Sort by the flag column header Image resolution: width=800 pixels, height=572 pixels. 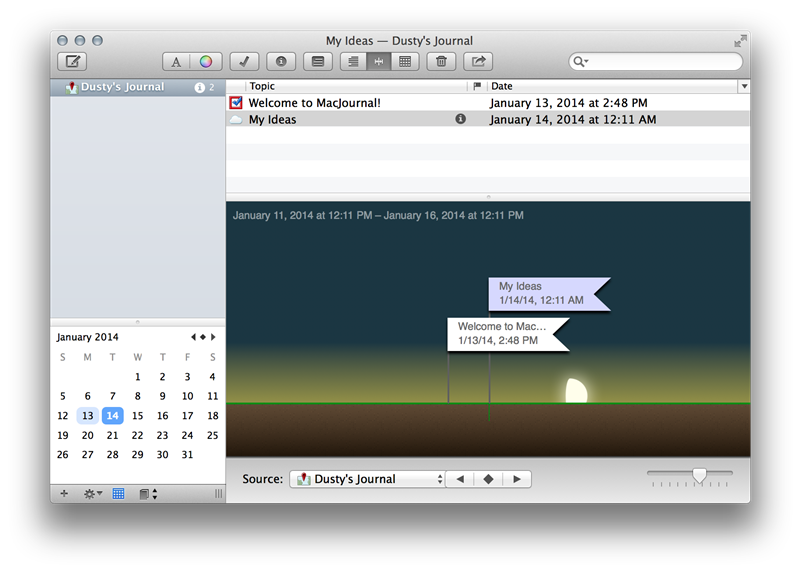(477, 86)
